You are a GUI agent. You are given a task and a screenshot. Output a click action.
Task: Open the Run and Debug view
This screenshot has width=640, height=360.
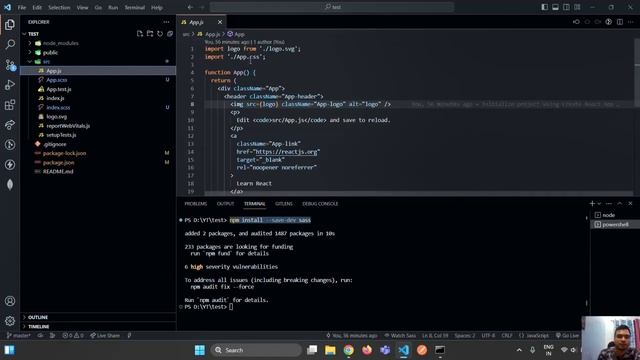[x=10, y=84]
